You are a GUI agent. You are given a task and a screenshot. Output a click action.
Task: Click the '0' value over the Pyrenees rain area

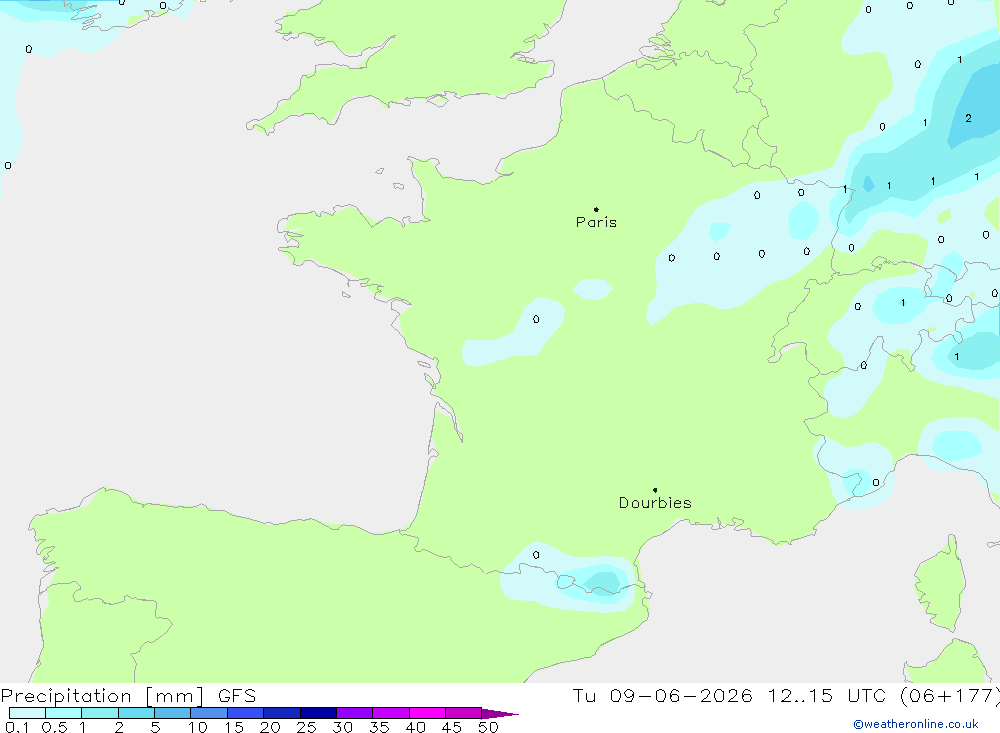[536, 555]
